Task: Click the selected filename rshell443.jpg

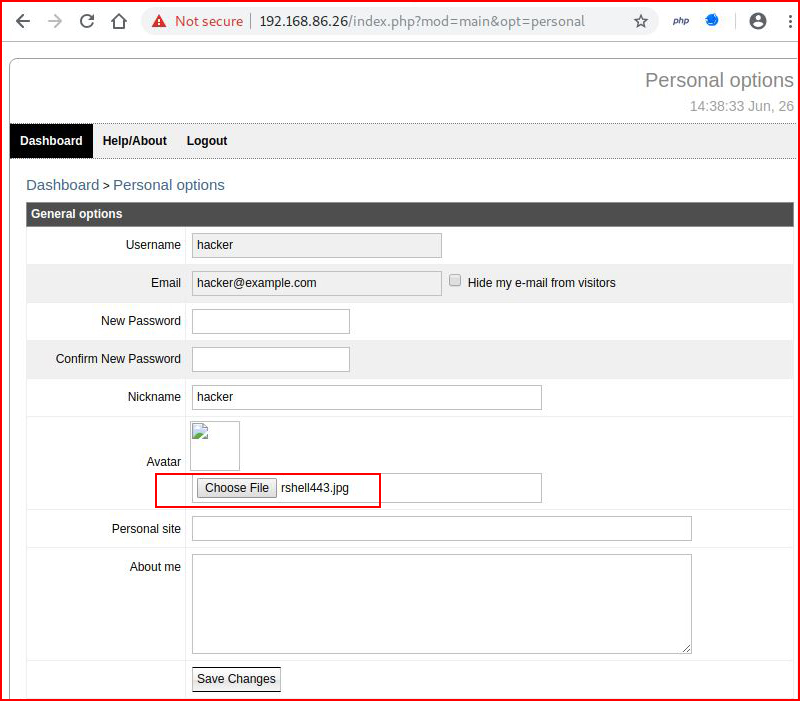Action: coord(315,488)
